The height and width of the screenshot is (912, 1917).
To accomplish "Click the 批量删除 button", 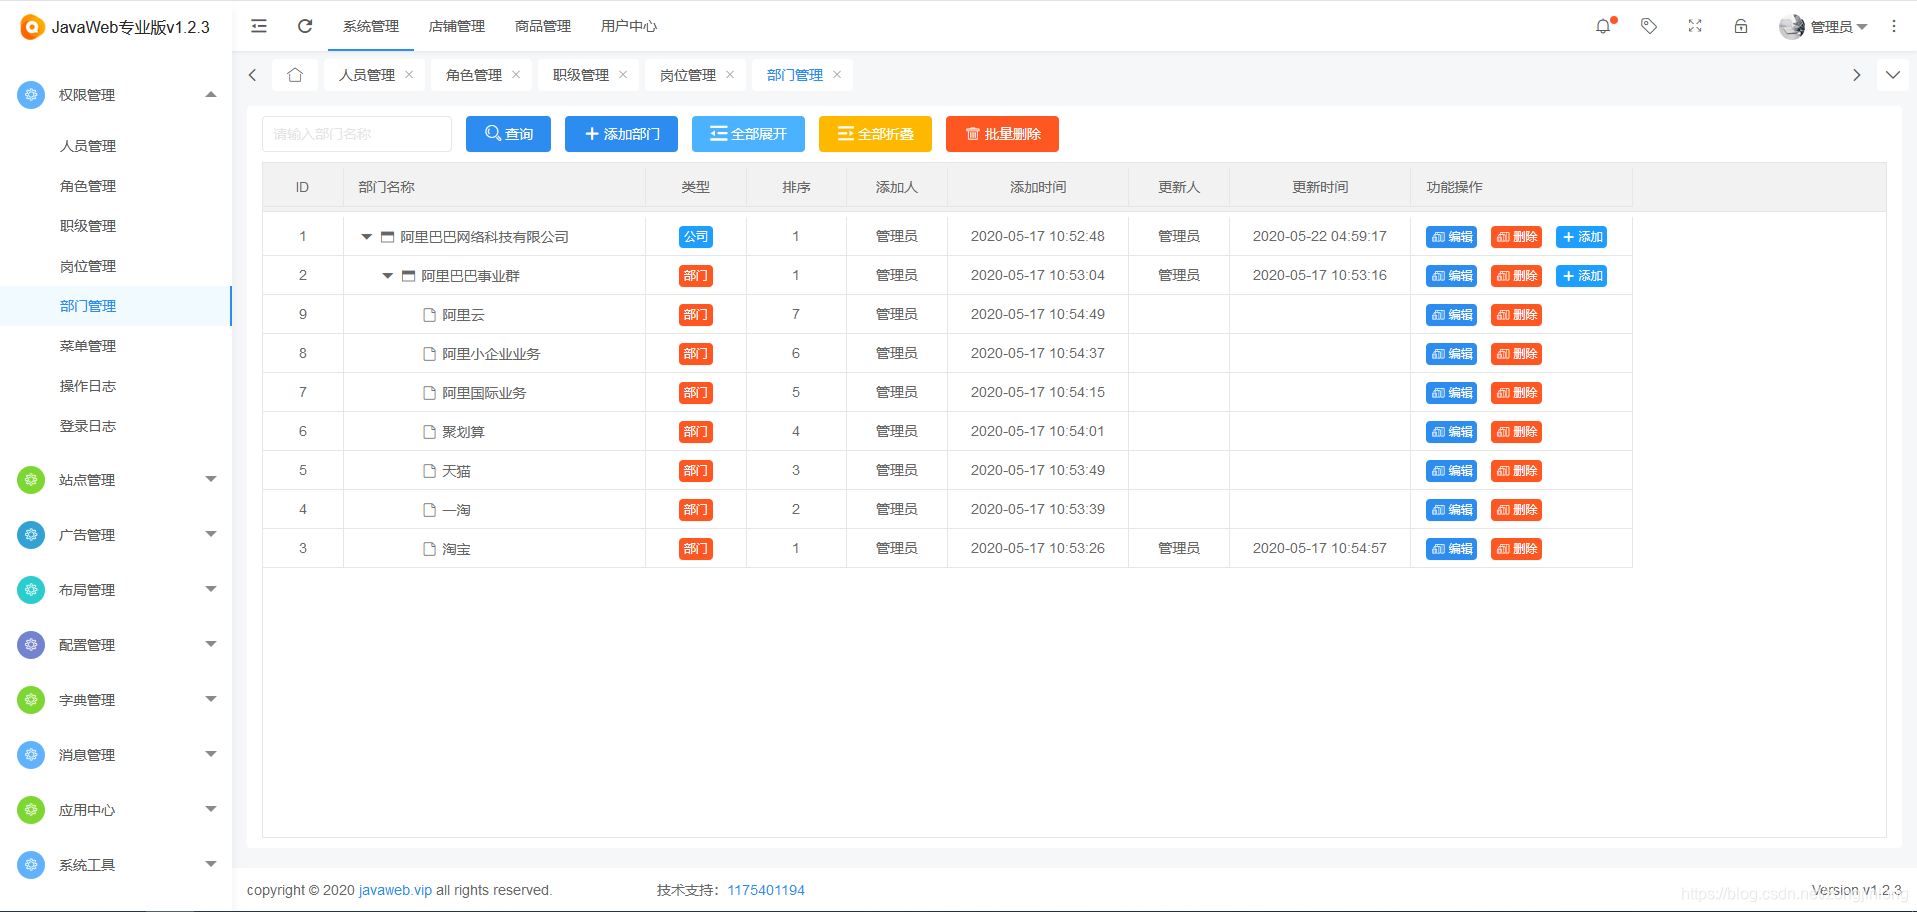I will pyautogui.click(x=1002, y=134).
